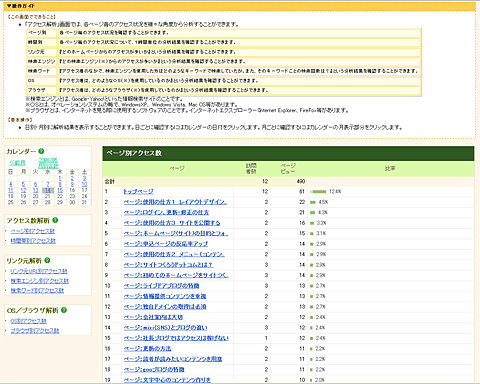The image size is (480, 384).
Task: Click the ページビュー column header
Action: pyautogui.click(x=288, y=168)
